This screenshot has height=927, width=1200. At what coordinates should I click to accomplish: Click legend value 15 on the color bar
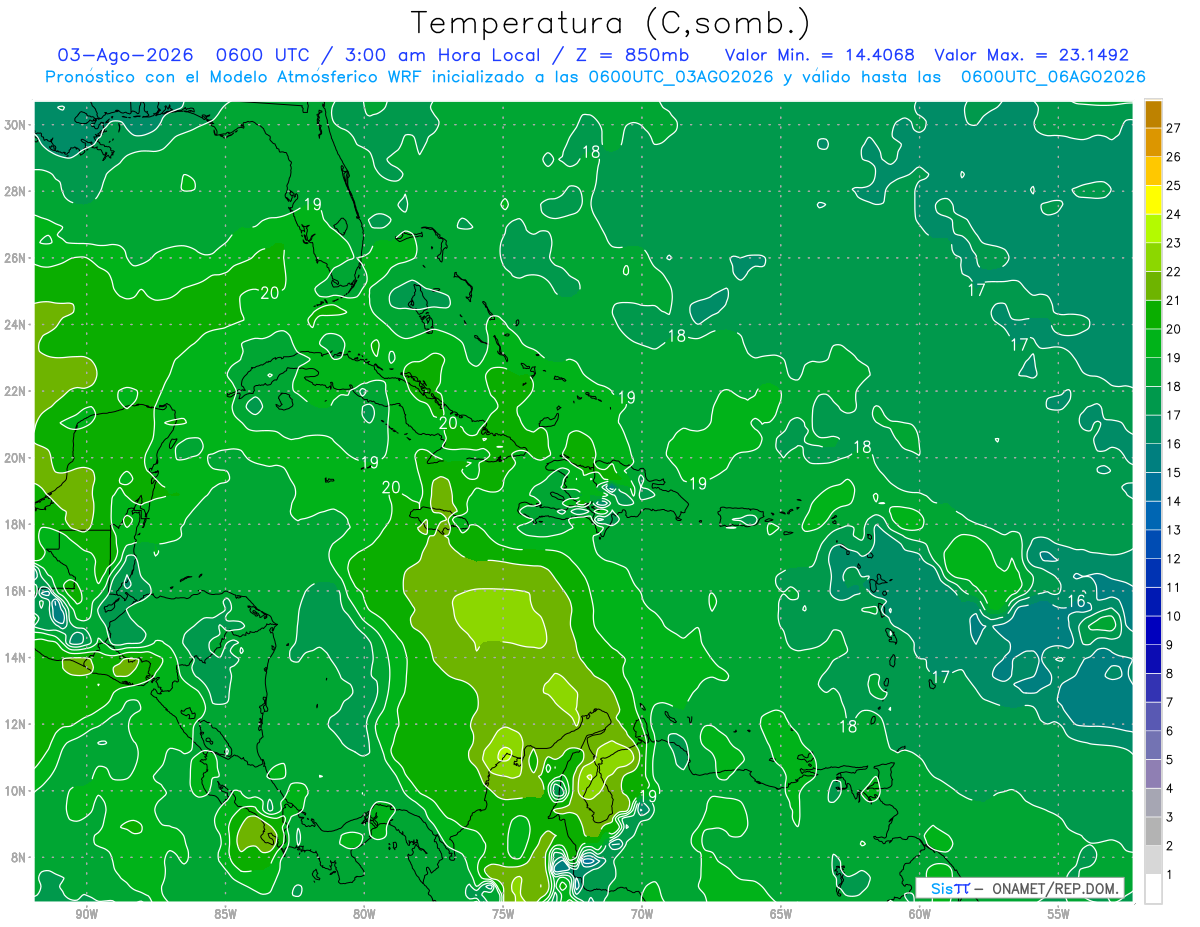click(1174, 472)
